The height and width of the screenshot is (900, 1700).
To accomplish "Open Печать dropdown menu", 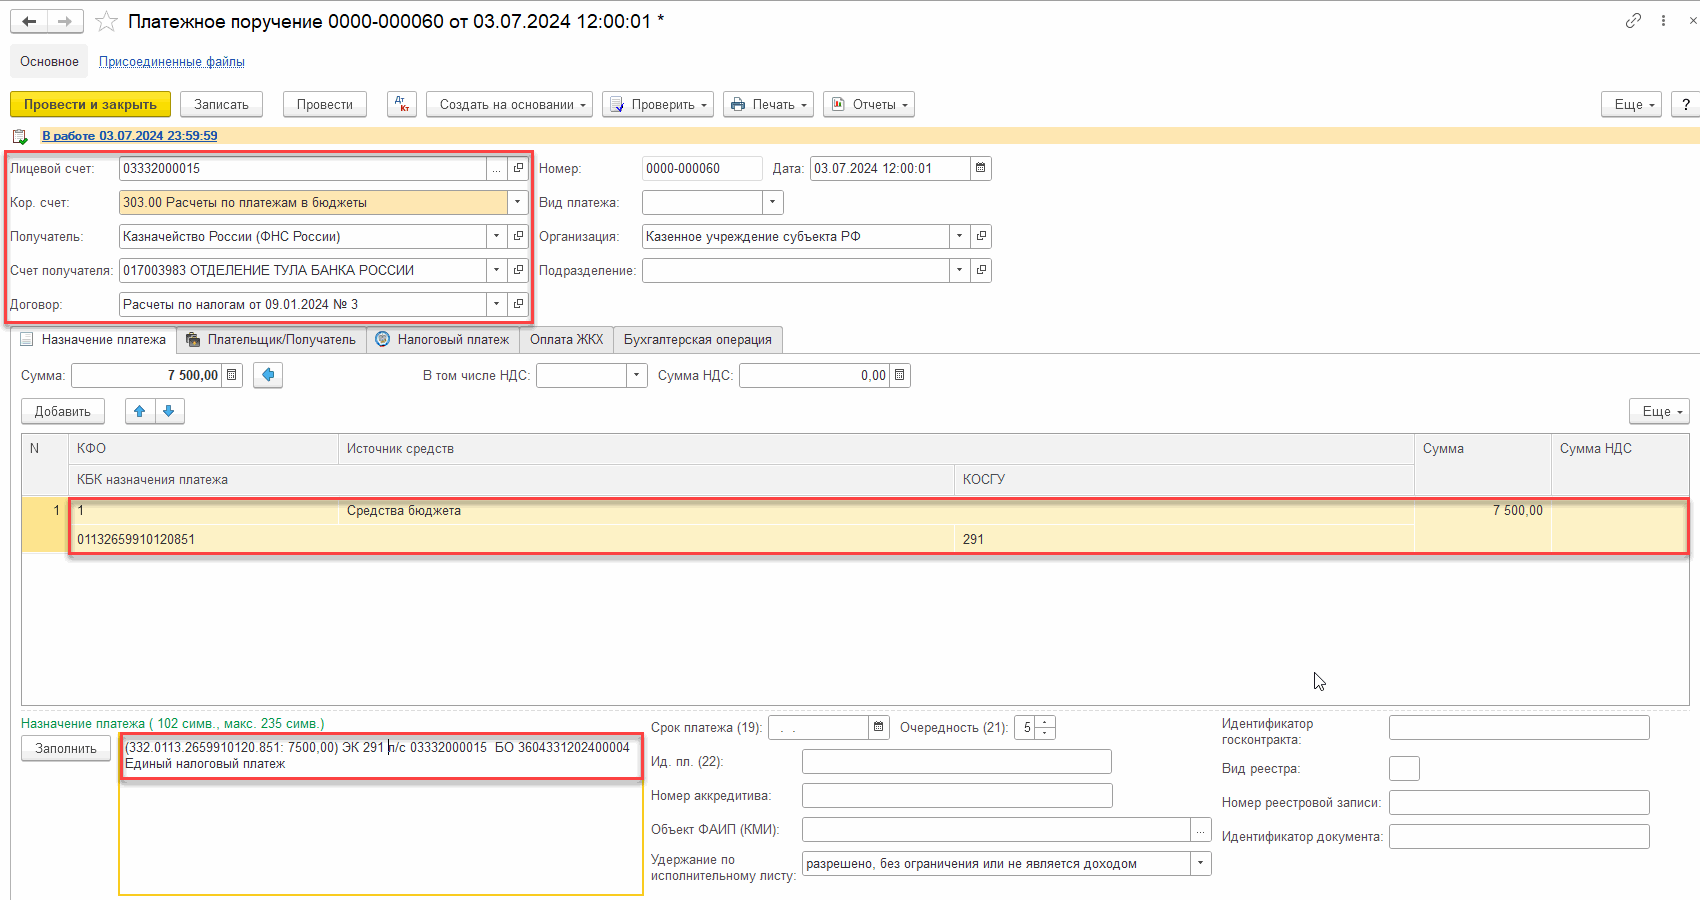I will coord(768,104).
